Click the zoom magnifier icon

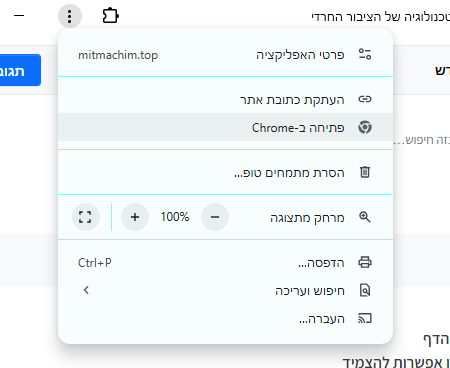[x=365, y=217]
